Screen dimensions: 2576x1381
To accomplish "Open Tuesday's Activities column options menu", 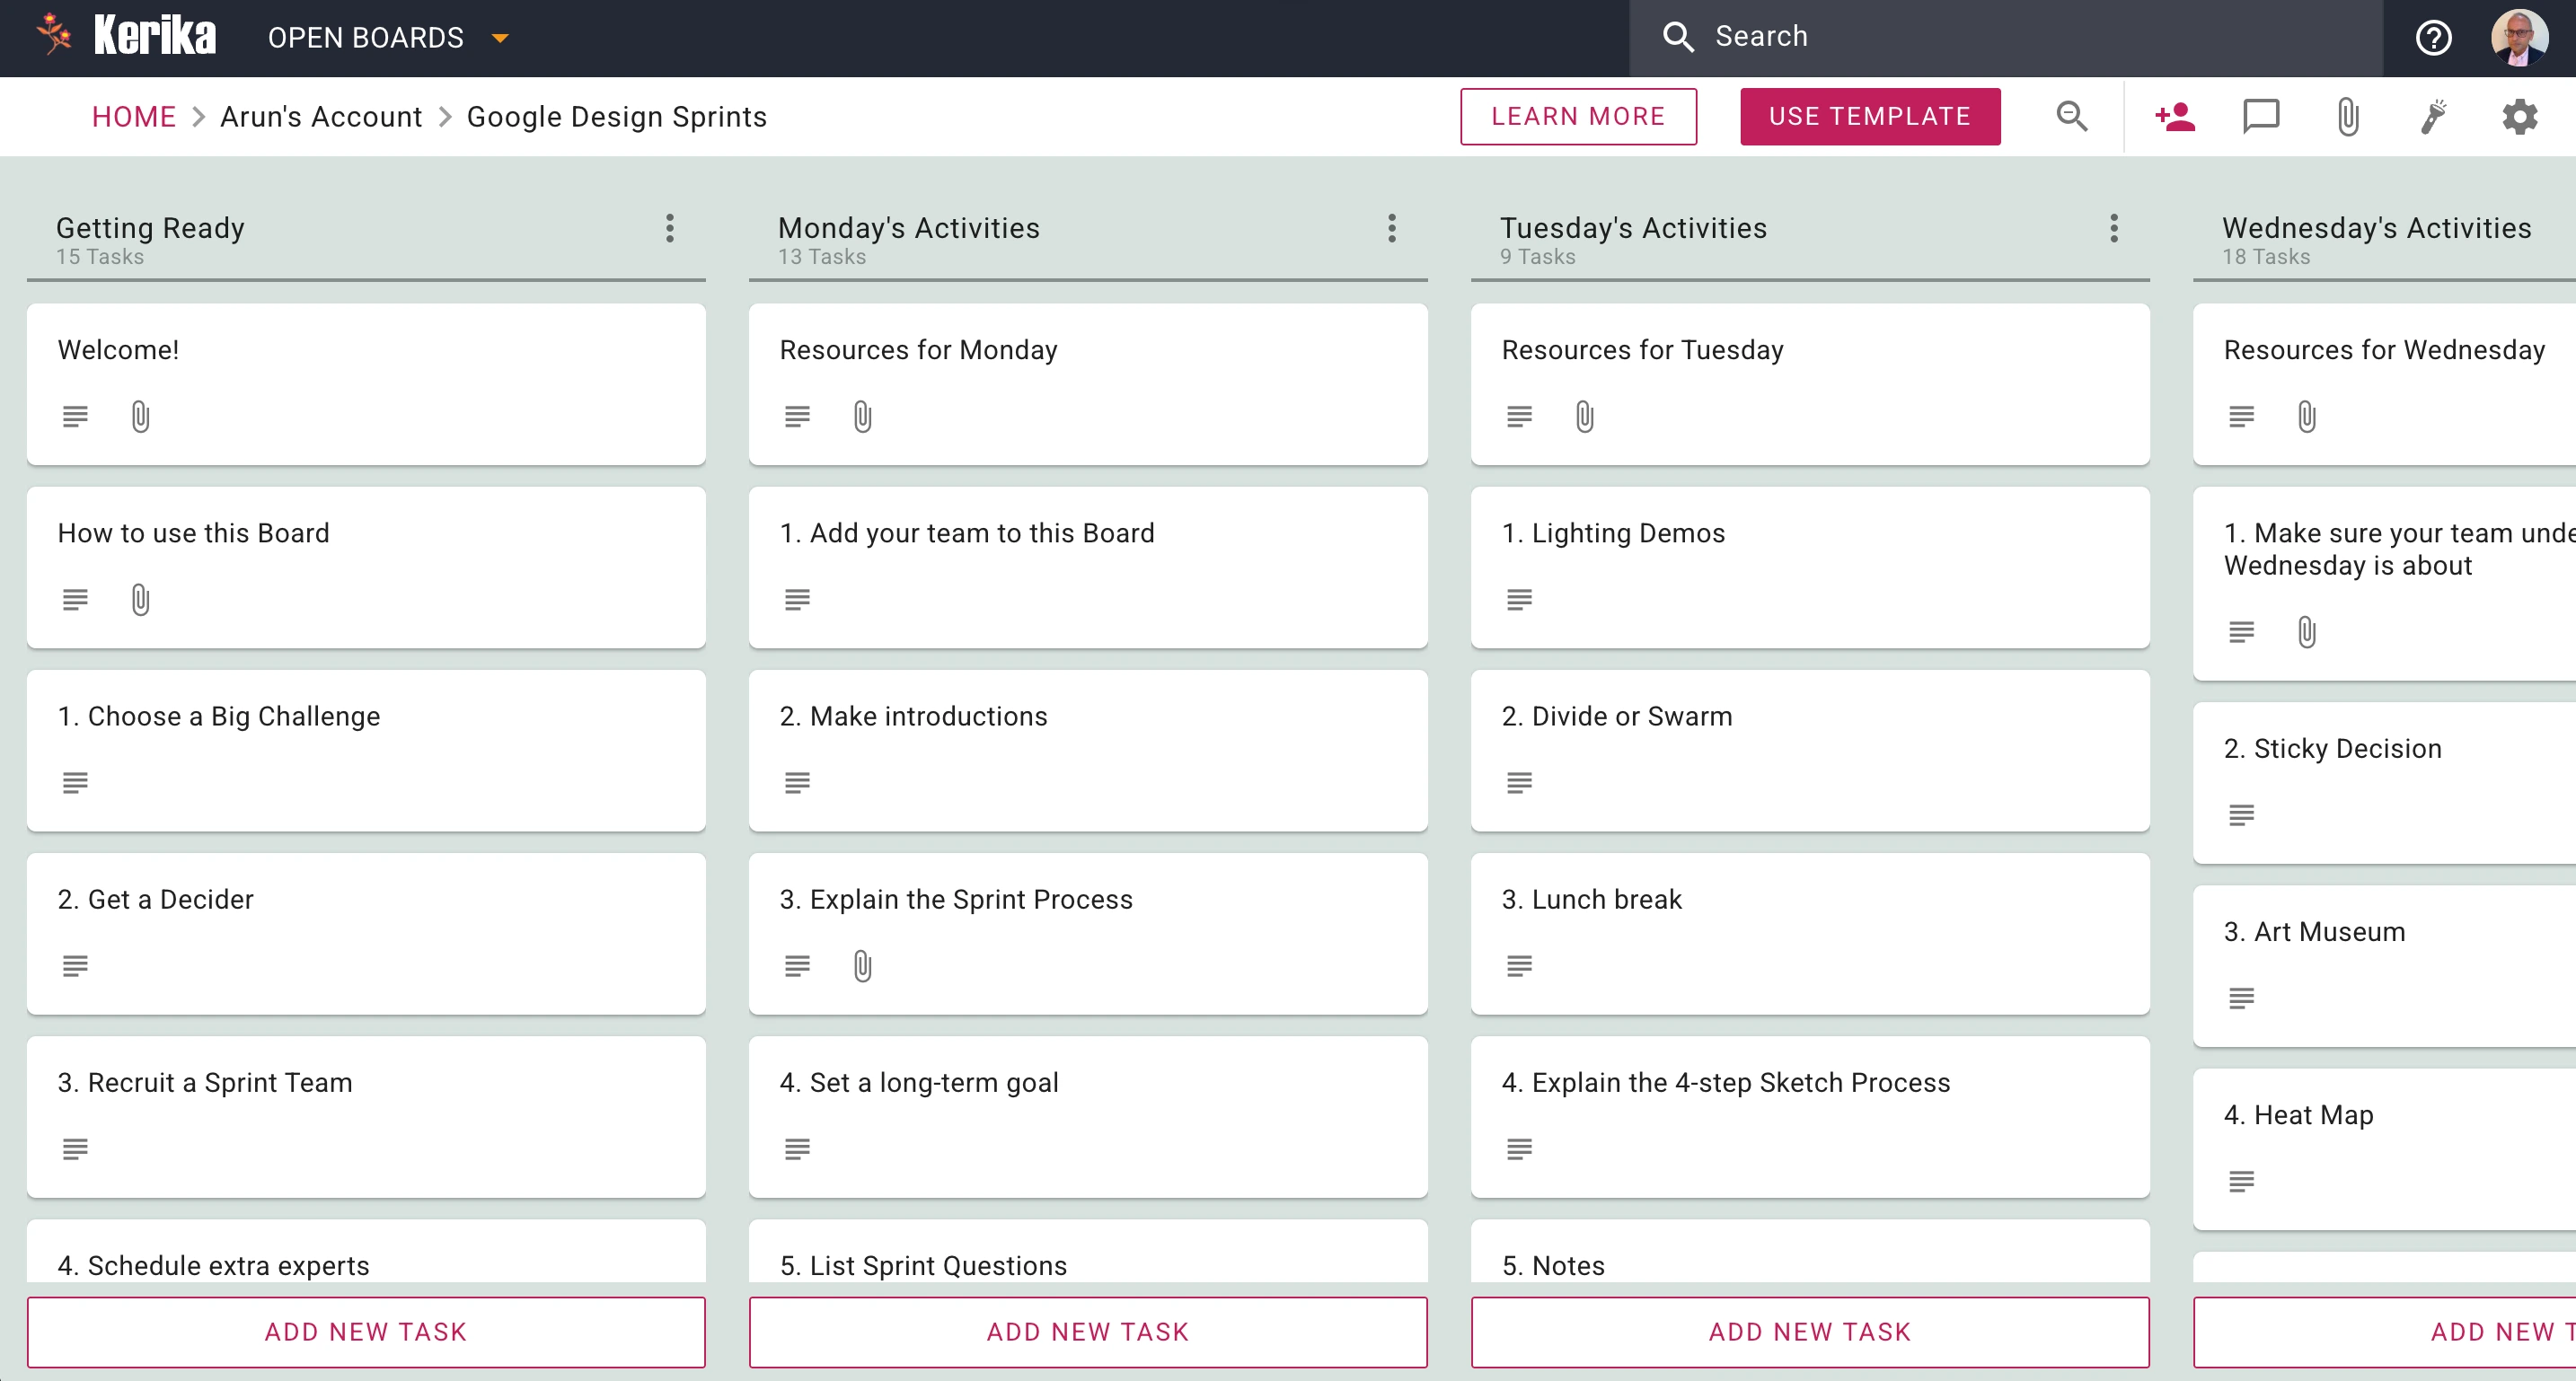I will pyautogui.click(x=2114, y=228).
